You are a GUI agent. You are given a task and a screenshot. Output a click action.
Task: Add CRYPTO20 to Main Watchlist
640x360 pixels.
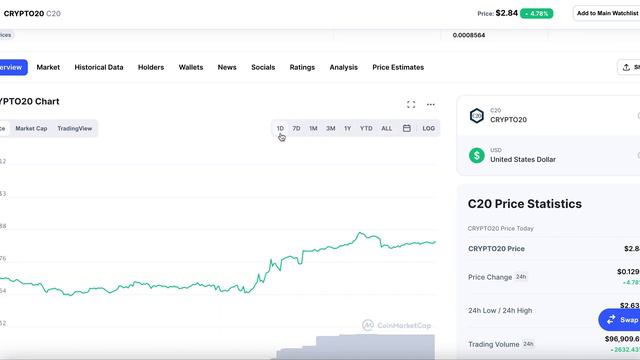tap(607, 13)
